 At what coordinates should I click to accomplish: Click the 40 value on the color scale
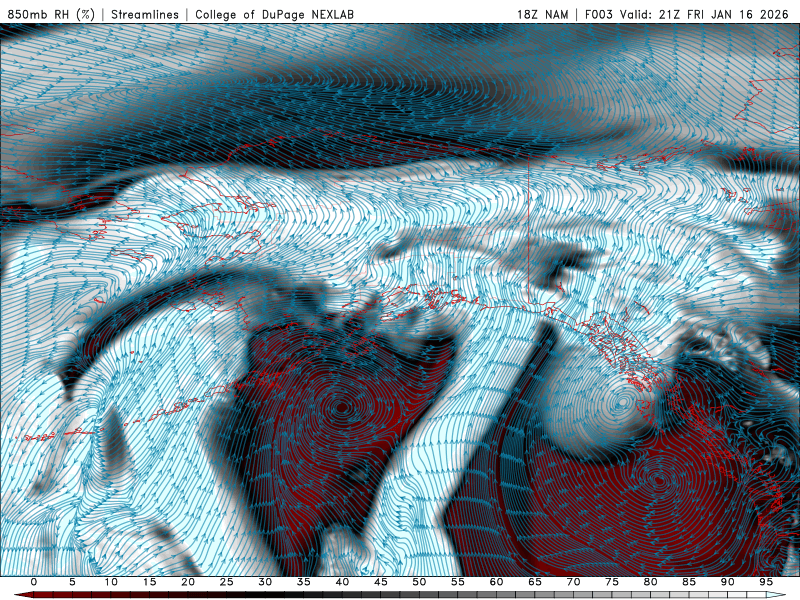342,582
